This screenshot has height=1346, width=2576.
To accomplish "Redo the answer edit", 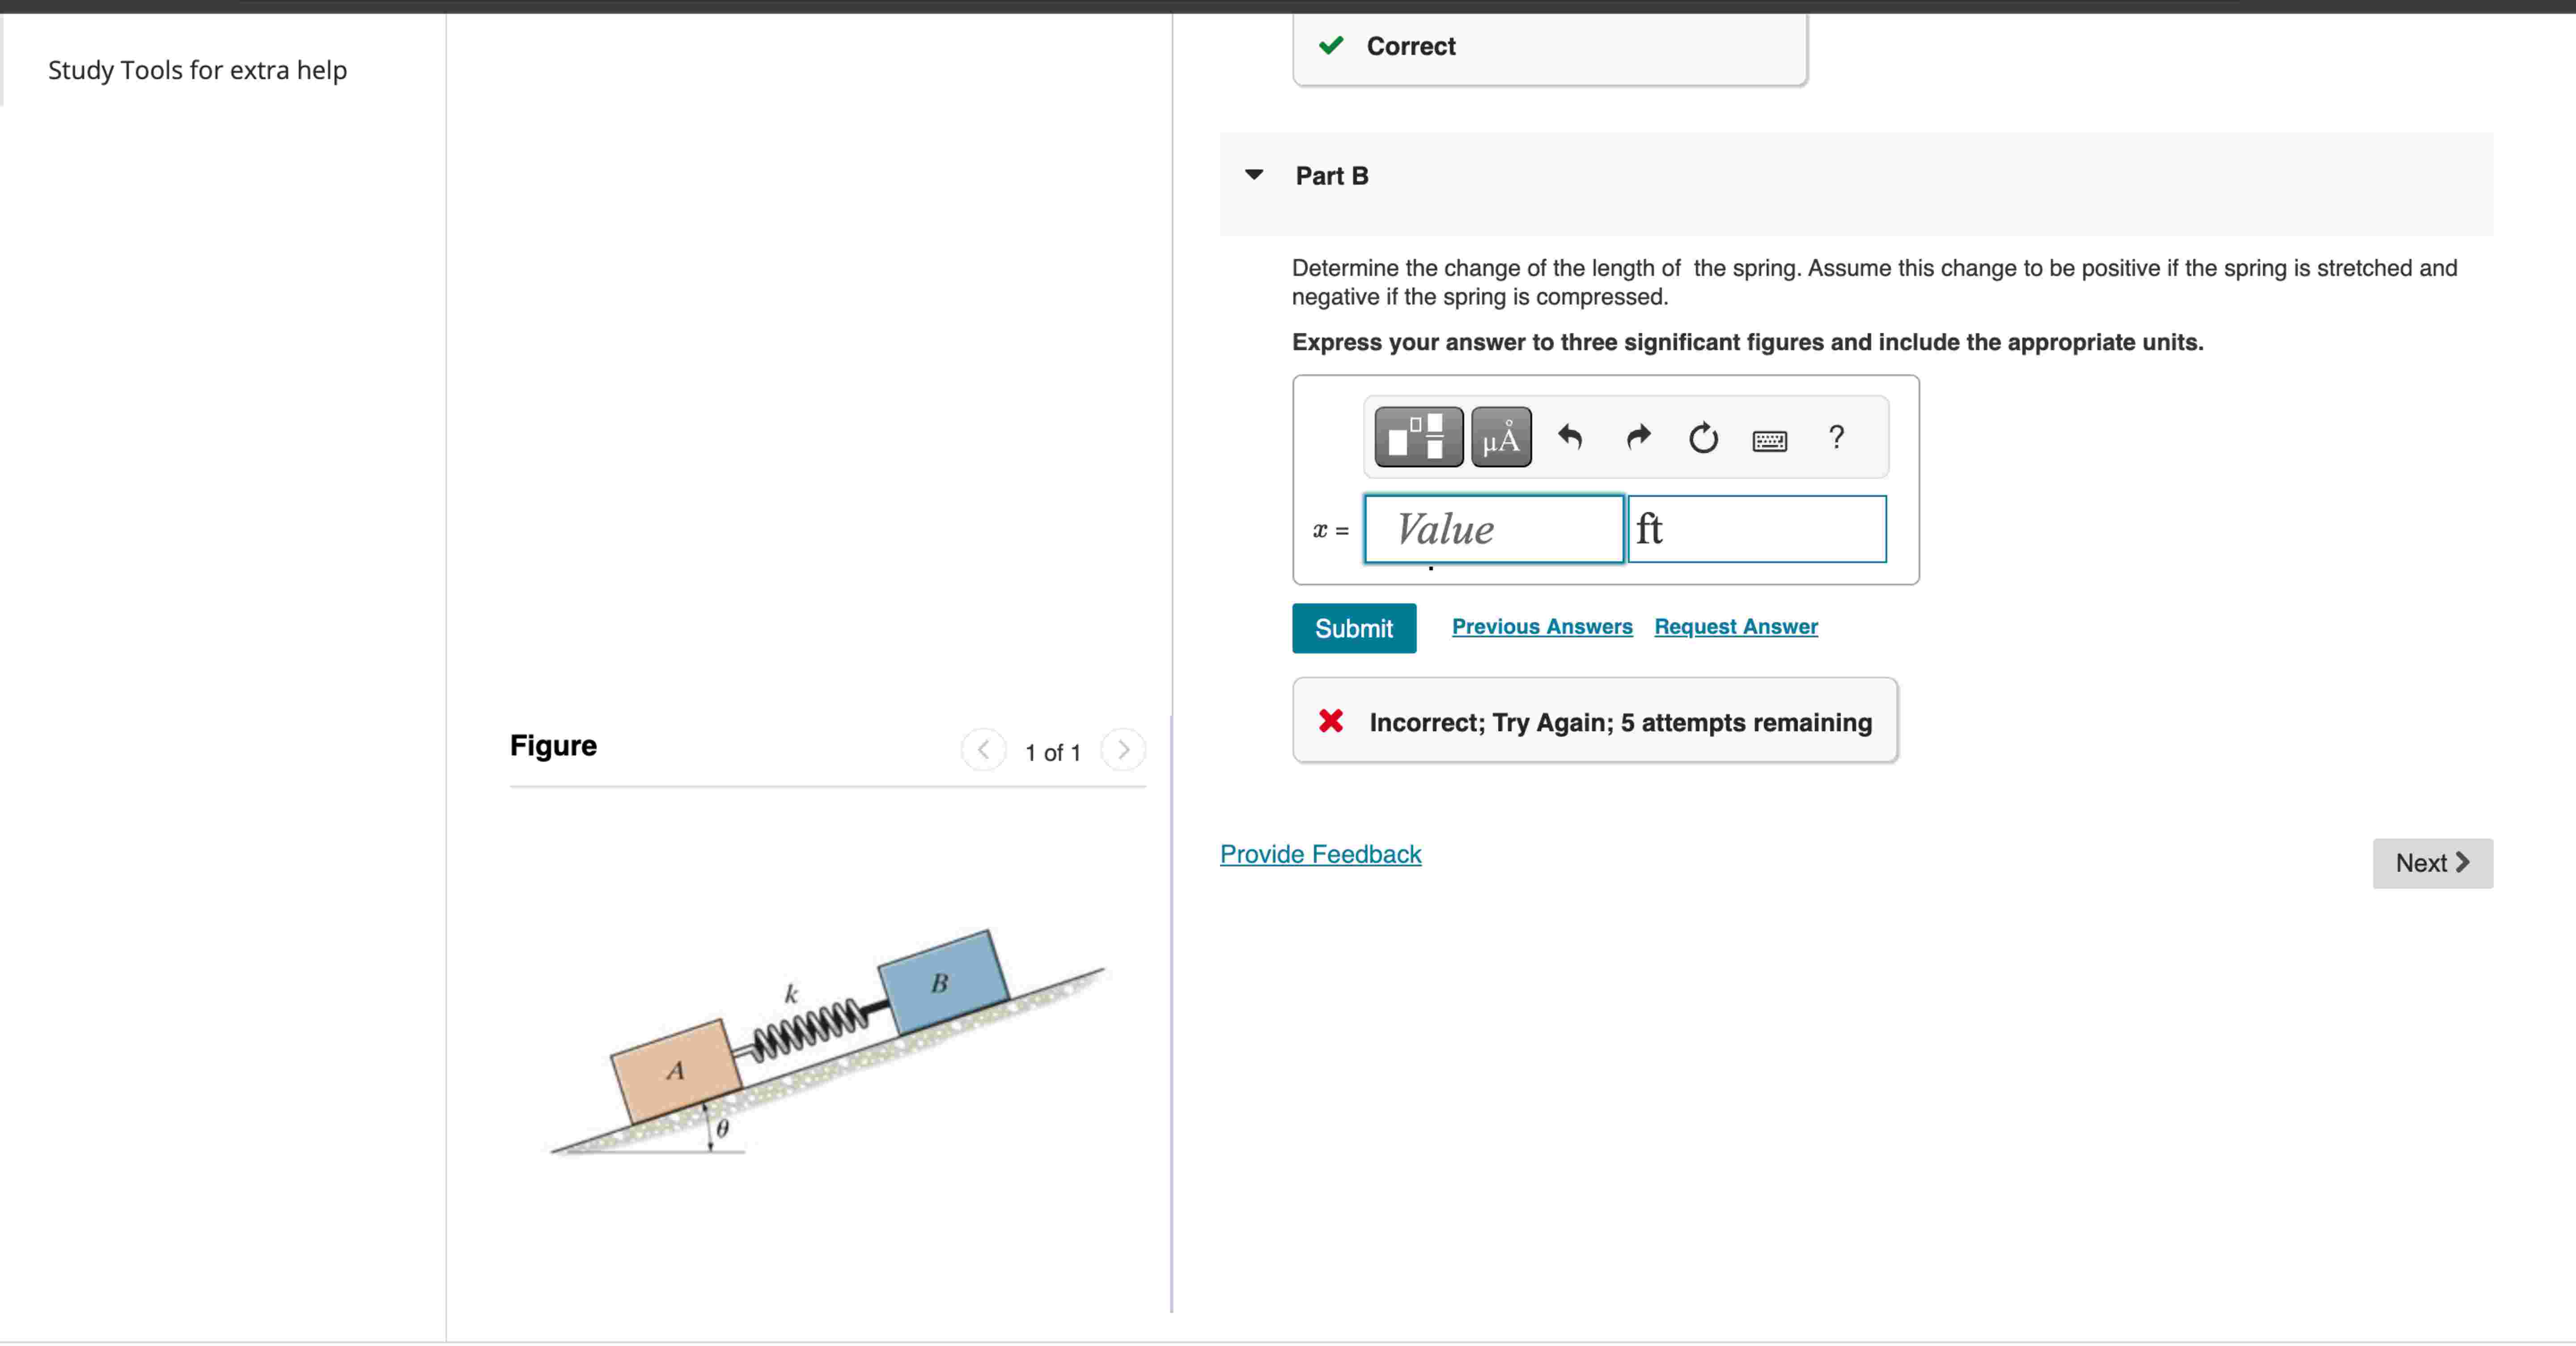I will point(1638,437).
